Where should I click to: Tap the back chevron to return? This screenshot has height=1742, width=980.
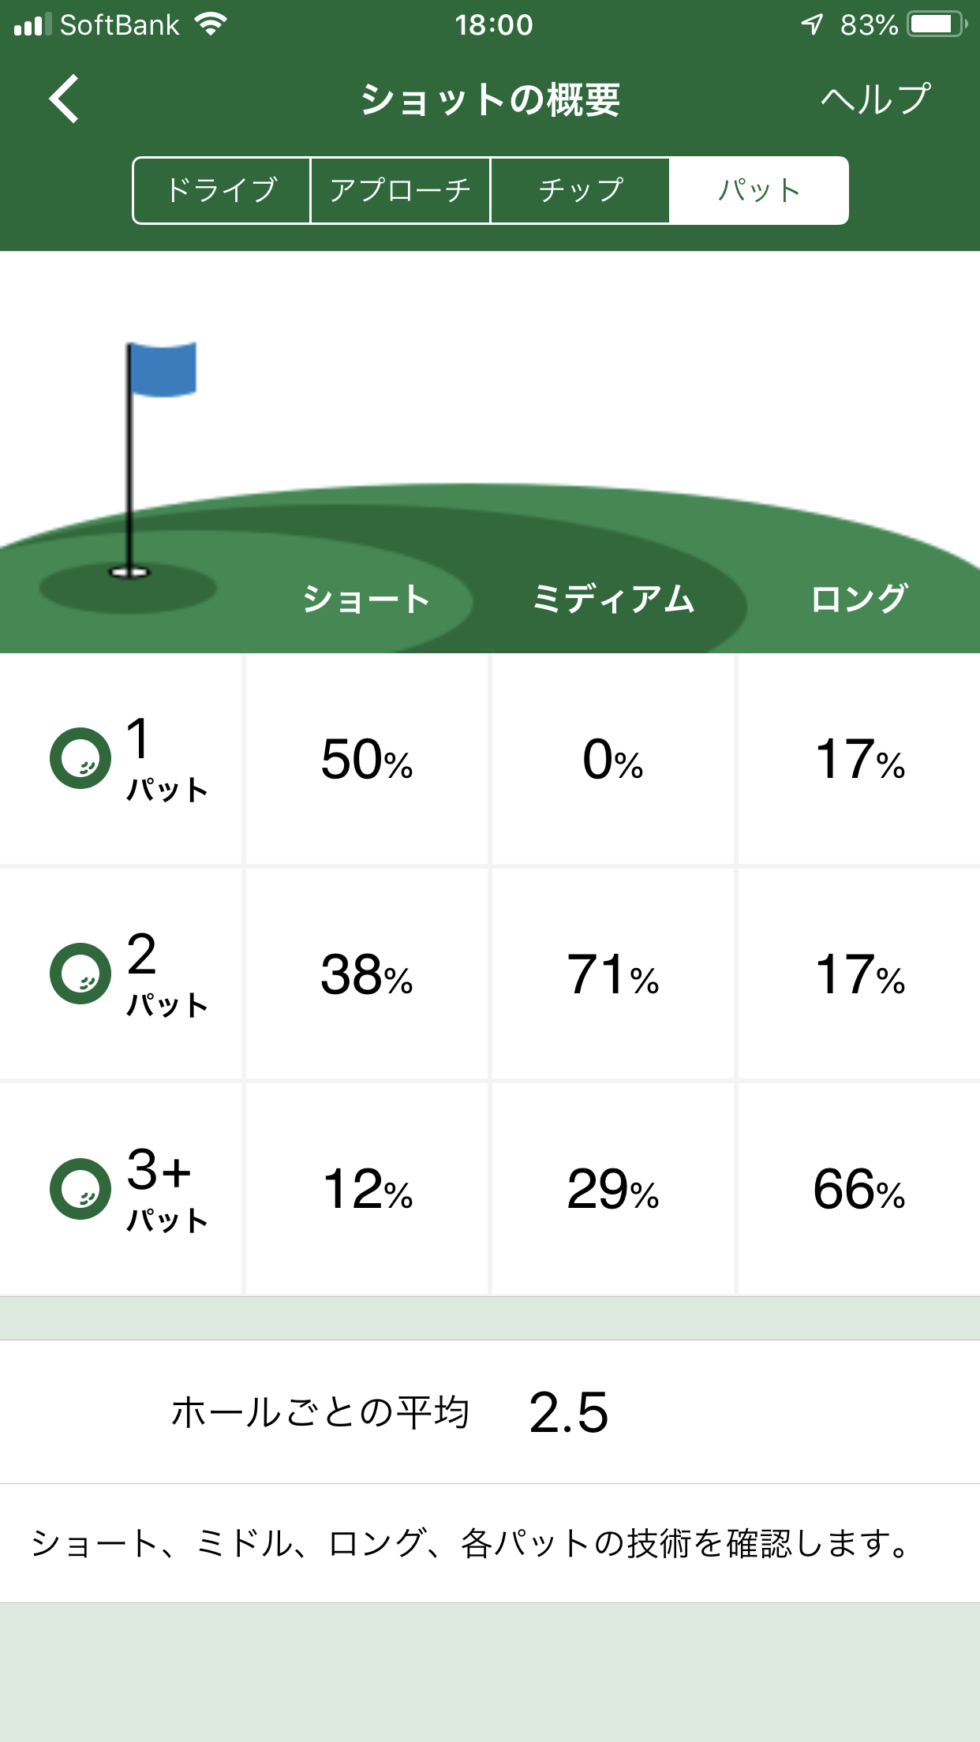(x=63, y=99)
